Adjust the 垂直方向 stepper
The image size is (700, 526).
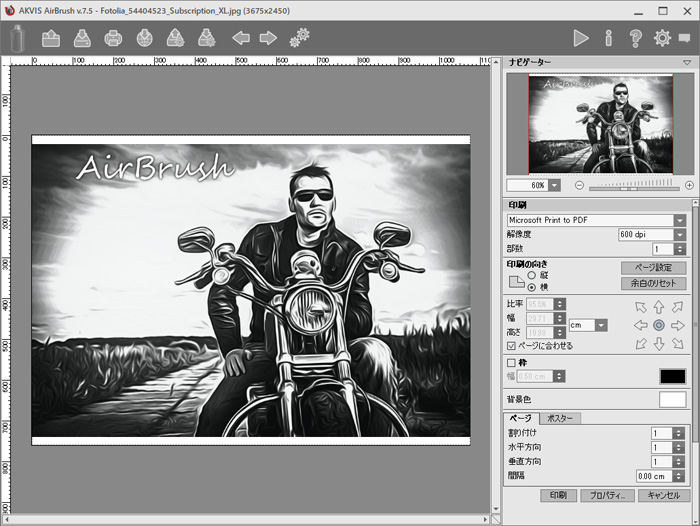point(679,462)
